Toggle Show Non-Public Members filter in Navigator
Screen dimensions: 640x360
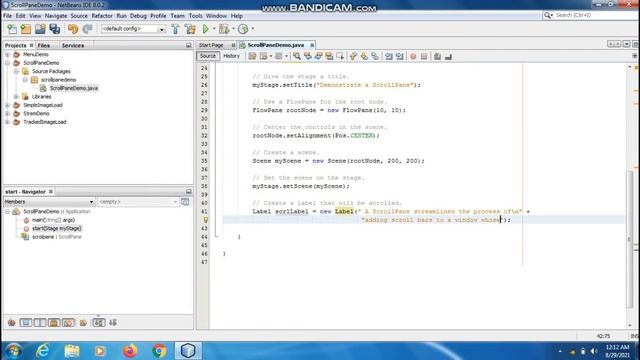click(x=54, y=323)
